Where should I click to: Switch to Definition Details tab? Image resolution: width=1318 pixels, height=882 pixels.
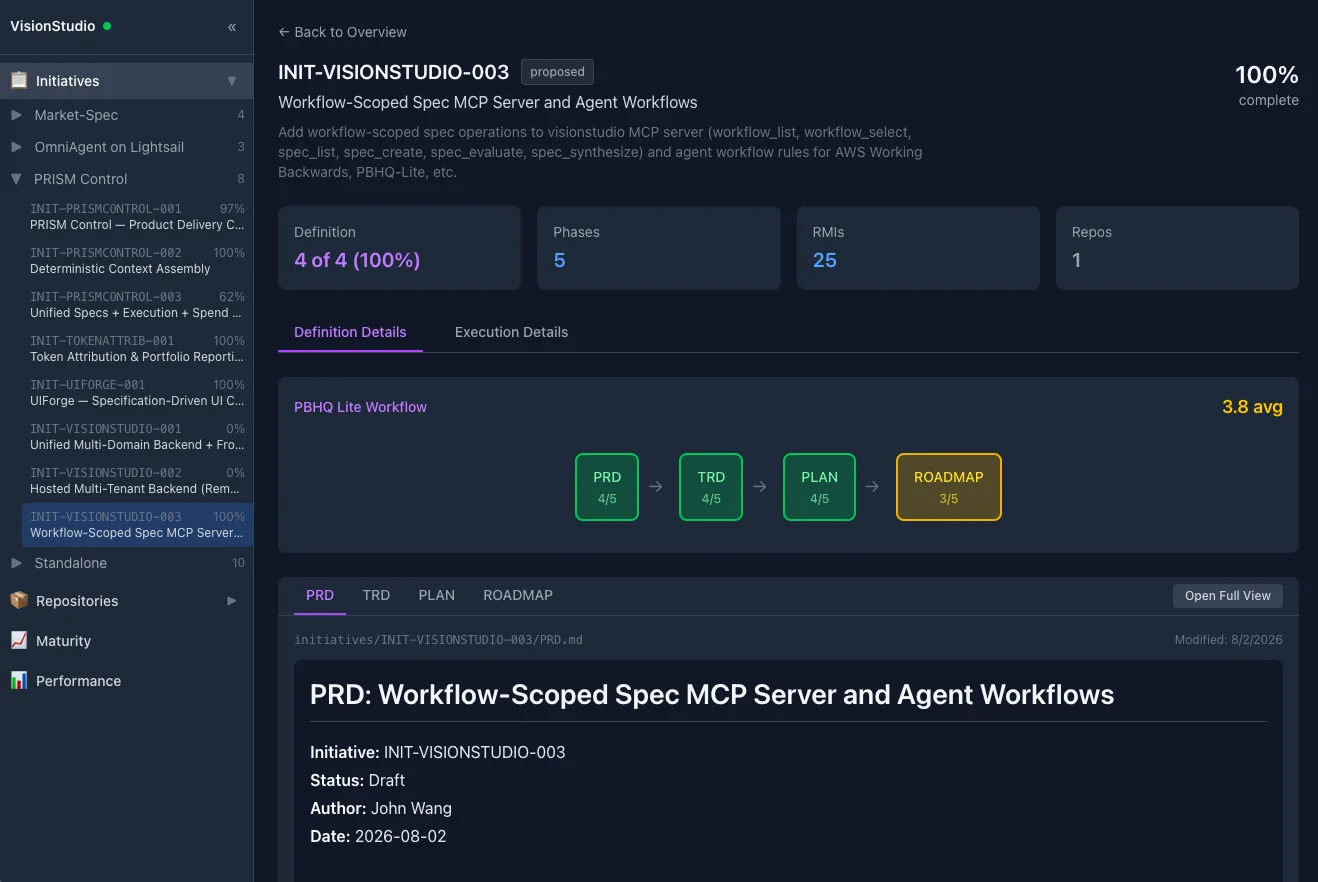click(350, 332)
